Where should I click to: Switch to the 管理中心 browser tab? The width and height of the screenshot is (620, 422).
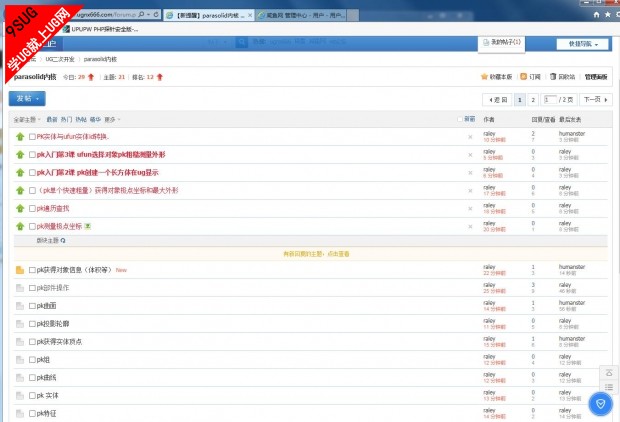coord(302,15)
